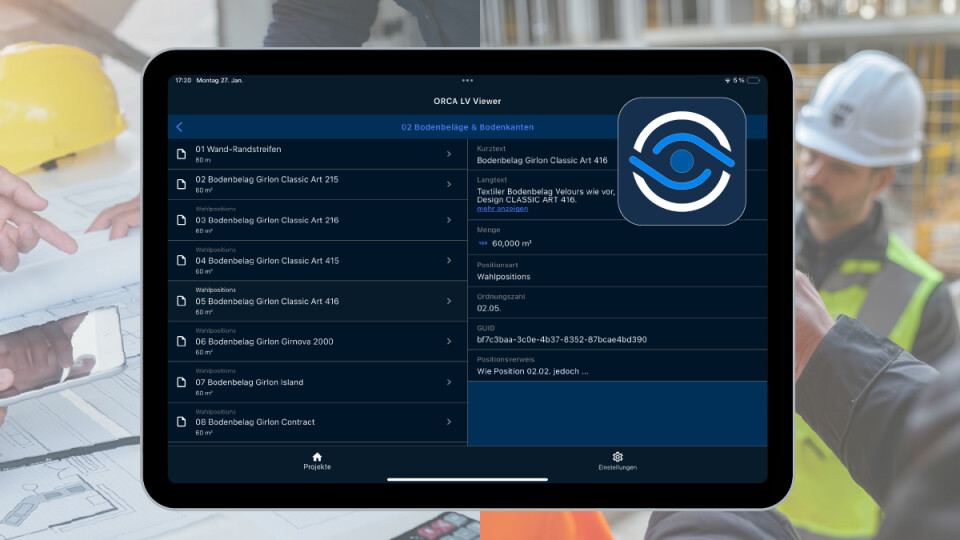Click the Kurztext value Bodenbelag Girlon Classic Art 416
Viewport: 960px width, 540px height.
click(542, 160)
